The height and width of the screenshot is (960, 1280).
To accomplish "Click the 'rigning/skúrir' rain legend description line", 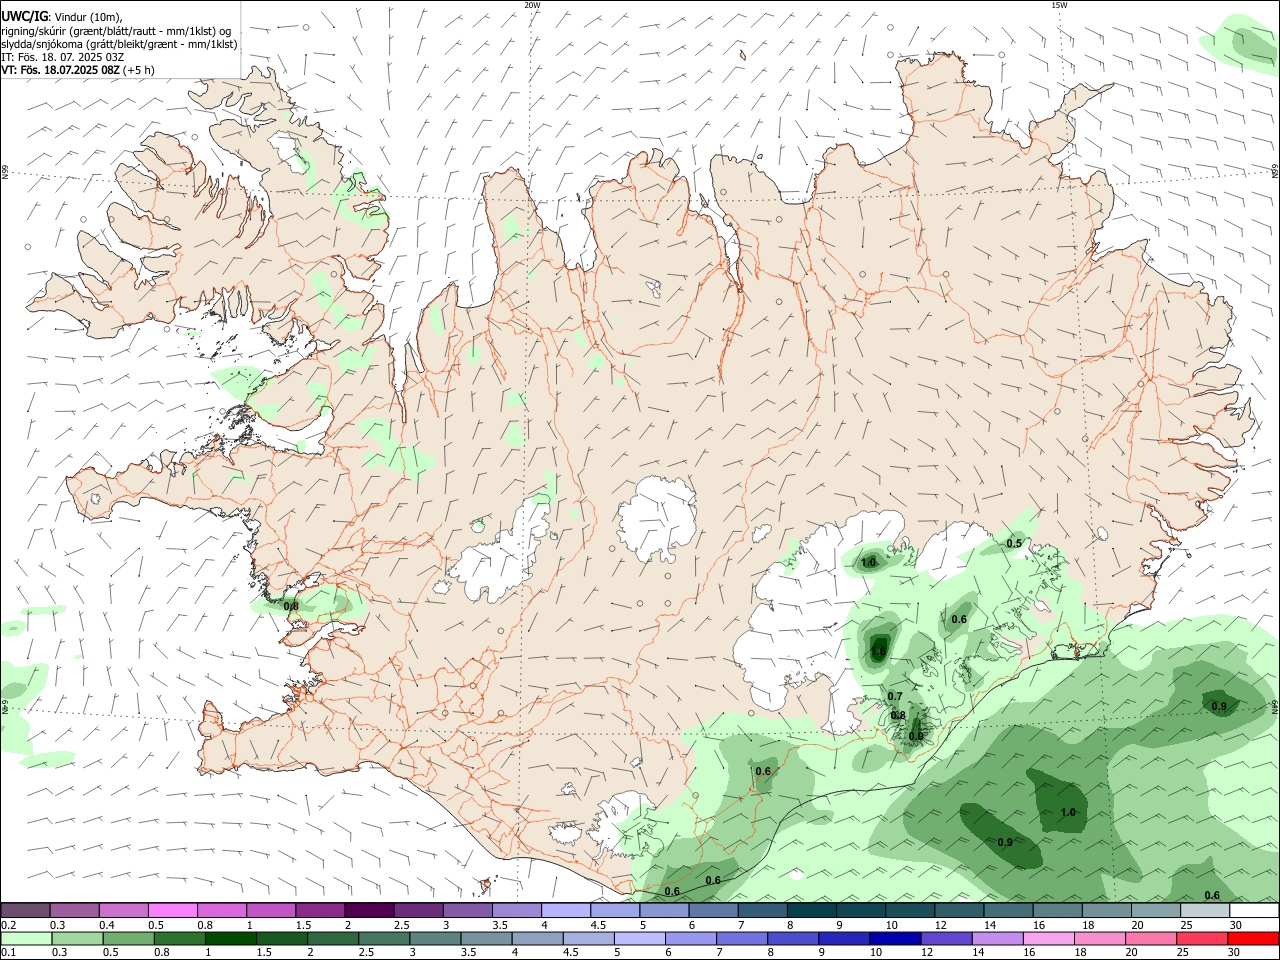I will pyautogui.click(x=115, y=30).
